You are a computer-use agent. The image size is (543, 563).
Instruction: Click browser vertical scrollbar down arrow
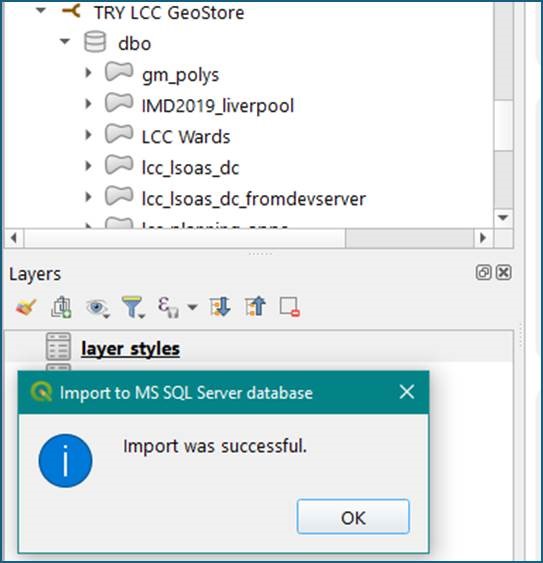pyautogui.click(x=503, y=218)
